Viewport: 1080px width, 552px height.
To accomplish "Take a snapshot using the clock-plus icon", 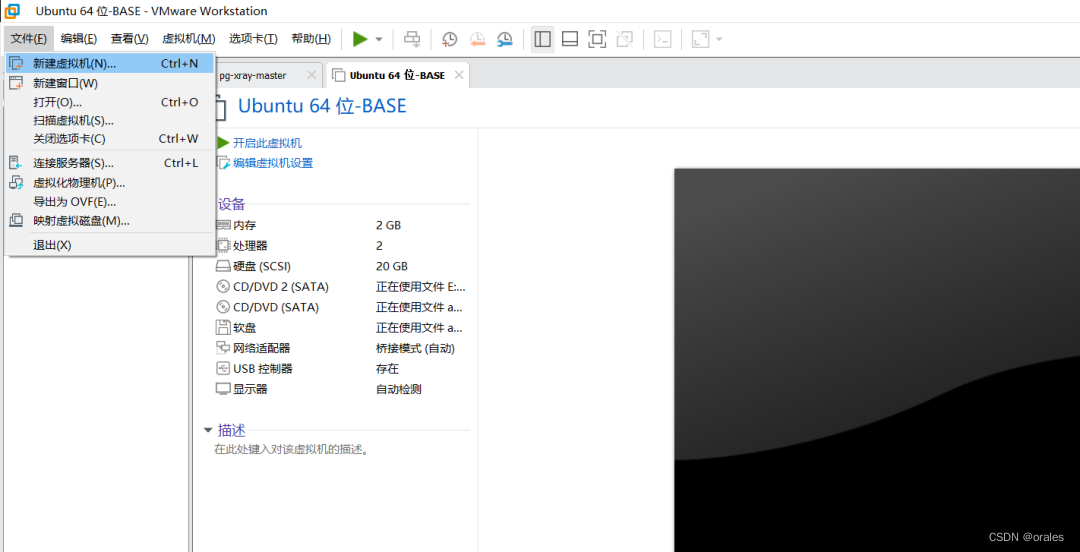I will (449, 39).
